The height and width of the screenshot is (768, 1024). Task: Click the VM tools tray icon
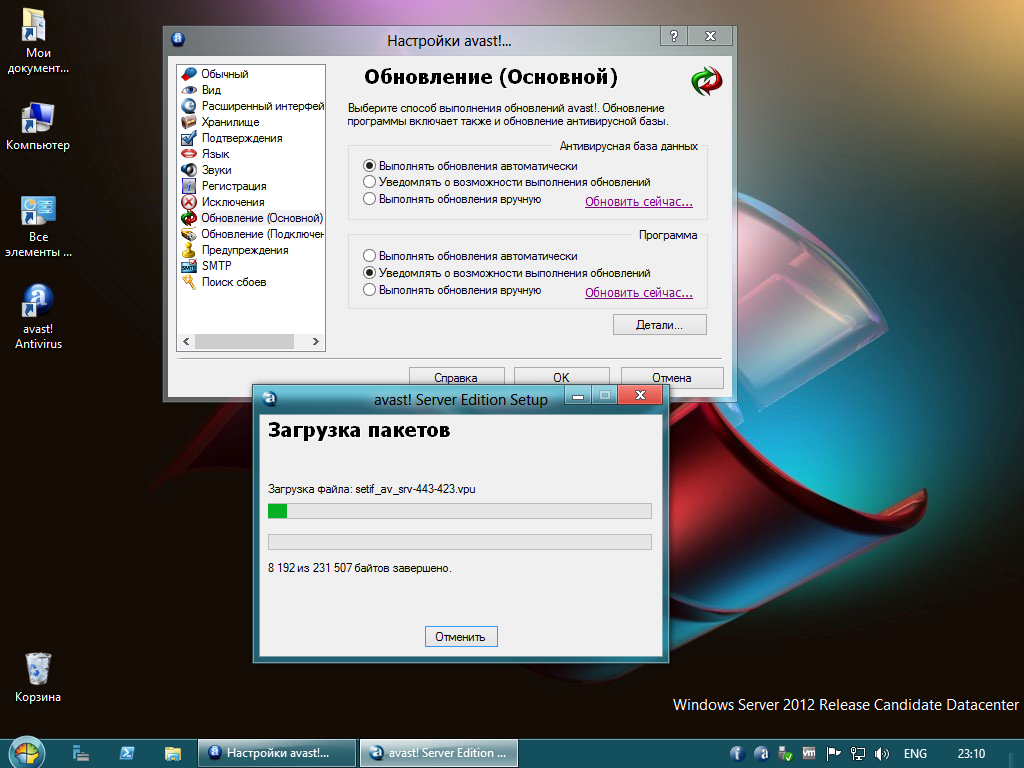(809, 754)
